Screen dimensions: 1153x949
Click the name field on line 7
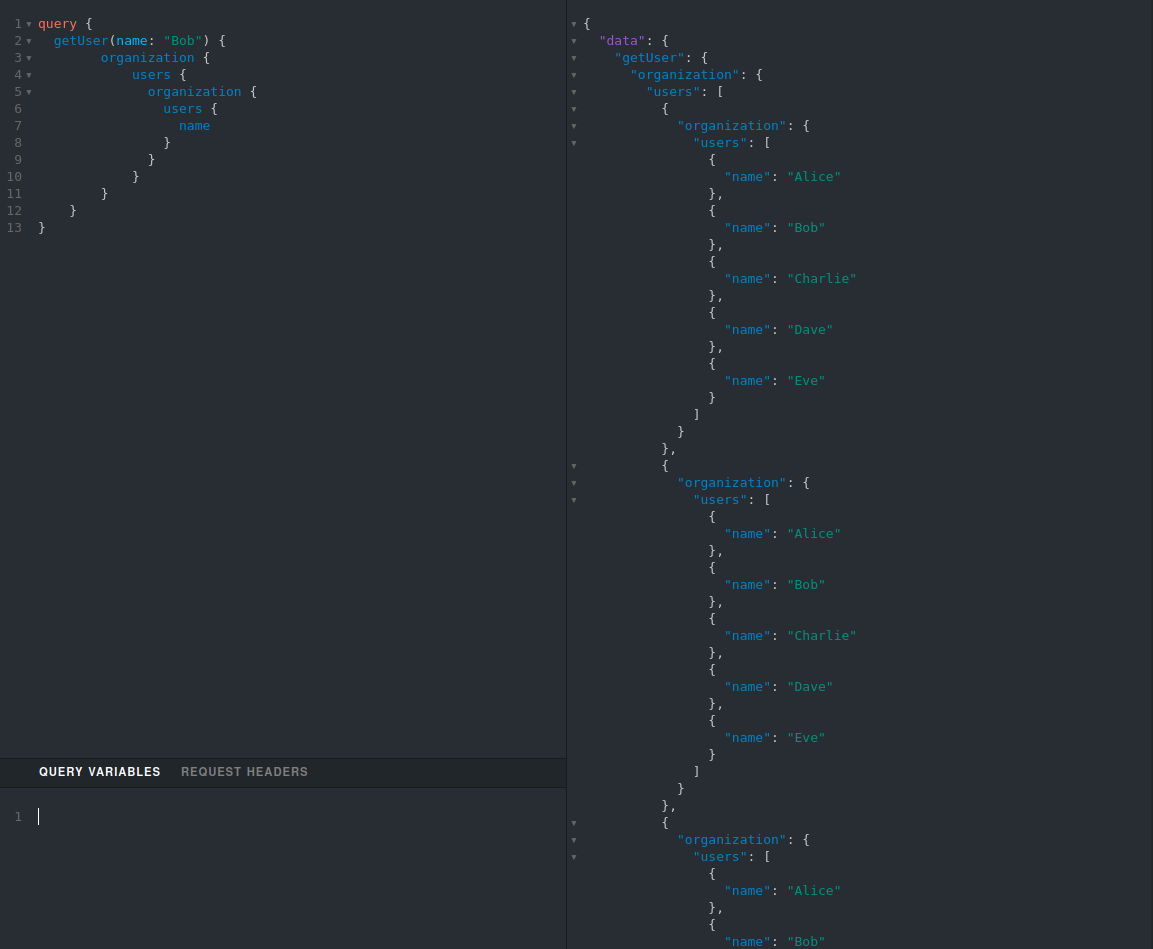194,125
